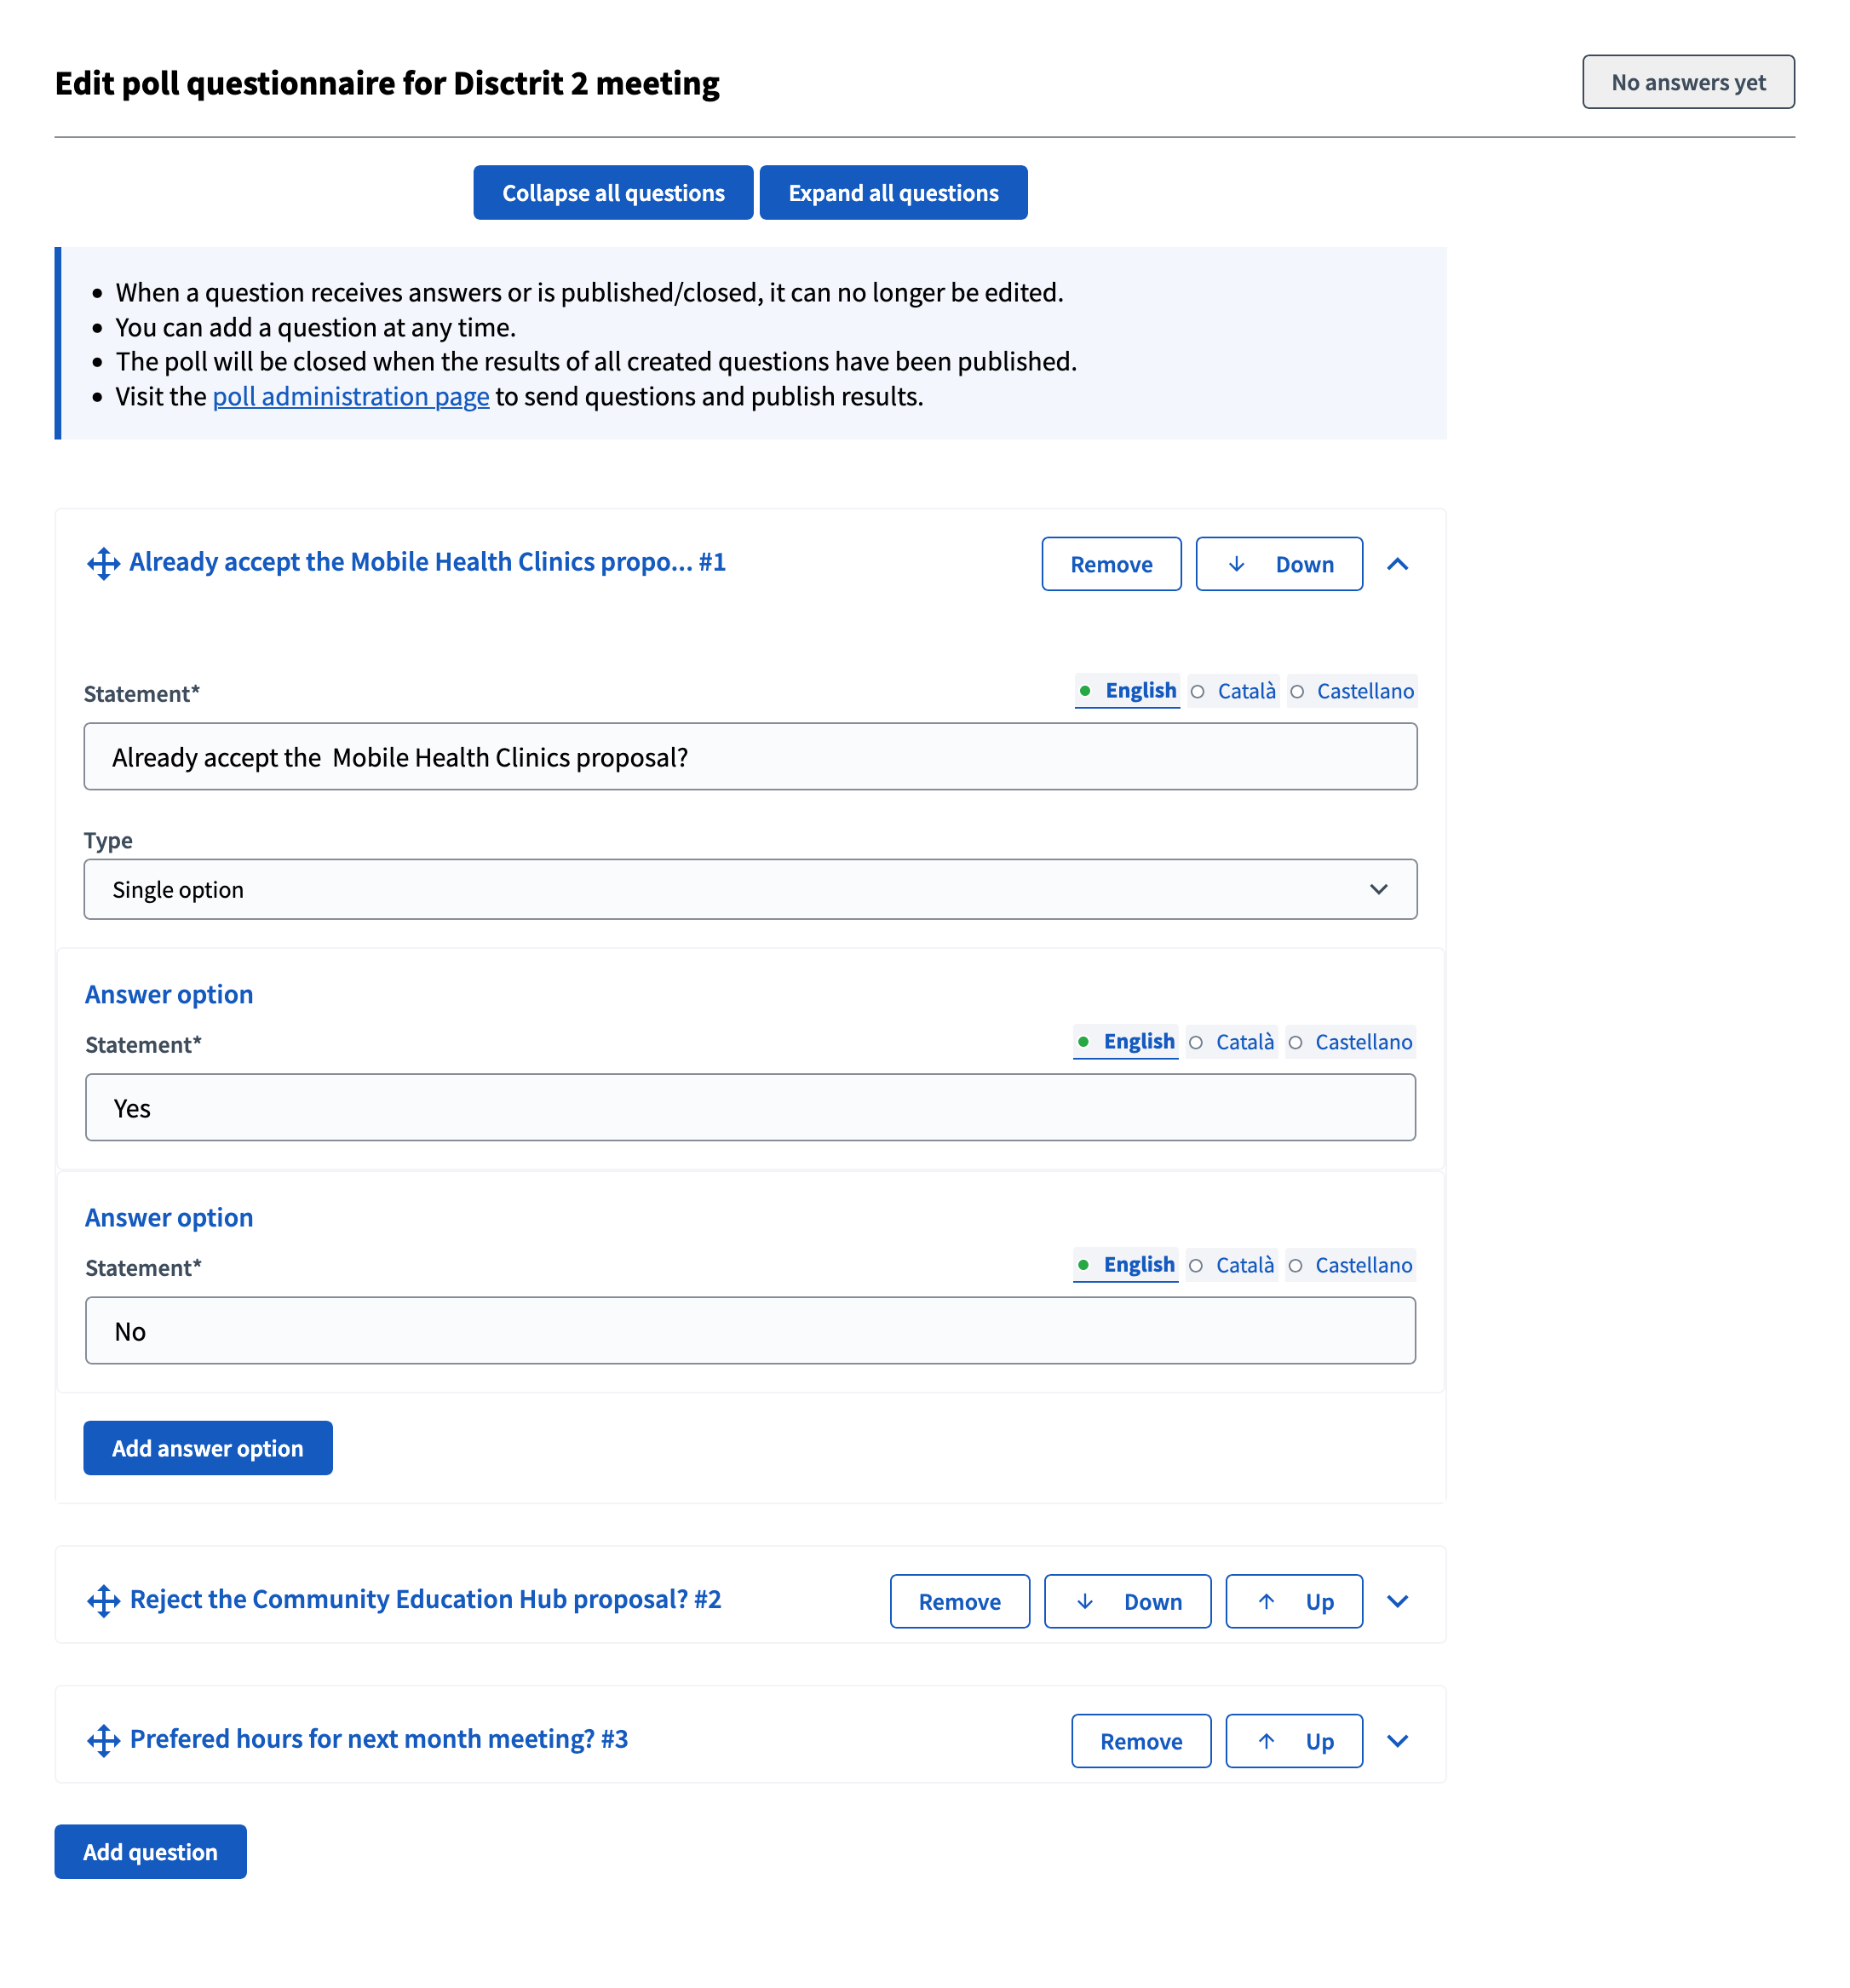The width and height of the screenshot is (1850, 1988).
Task: Click the drag handle icon for question #3
Action: (x=104, y=1740)
